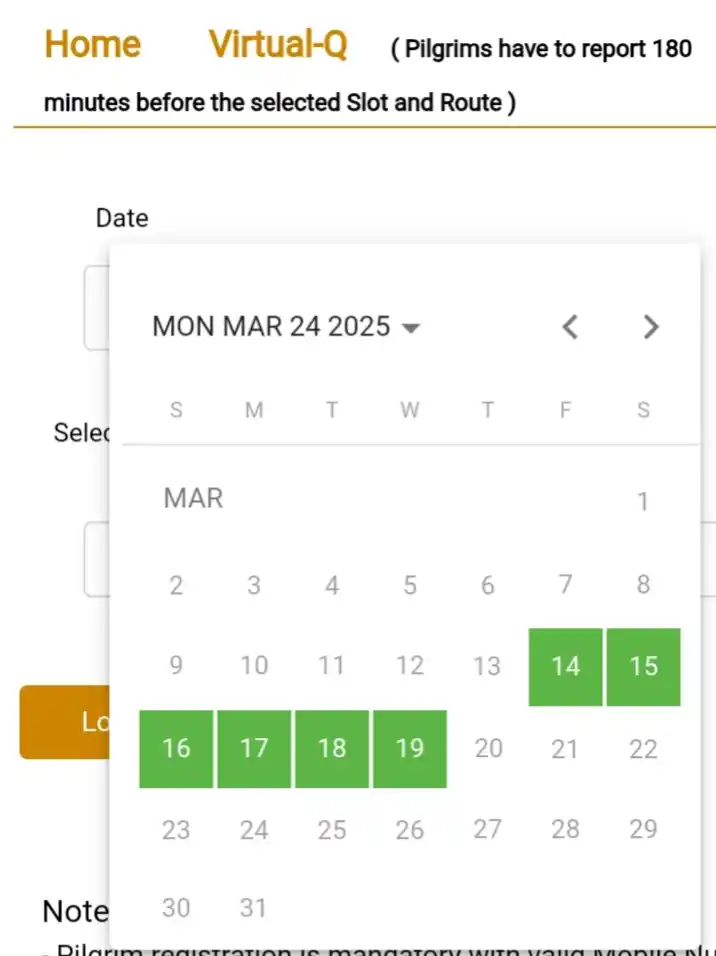The width and height of the screenshot is (716, 956).
Task: Select available date 16 in March
Action: (x=176, y=749)
